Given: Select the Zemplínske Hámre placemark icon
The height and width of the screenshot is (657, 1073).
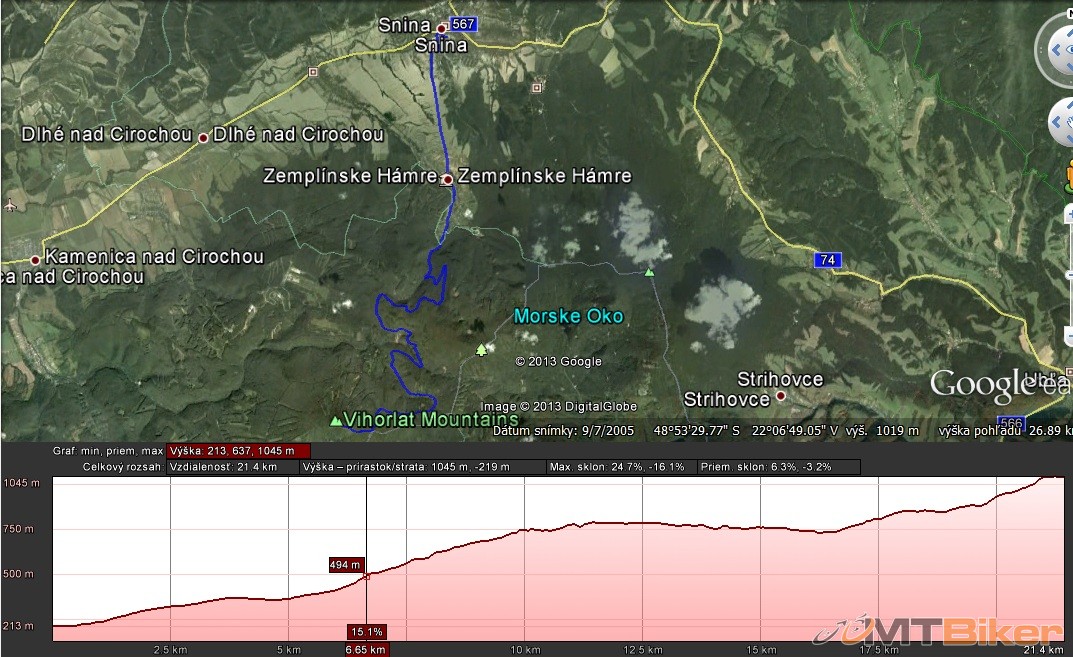Looking at the screenshot, I should click(447, 179).
